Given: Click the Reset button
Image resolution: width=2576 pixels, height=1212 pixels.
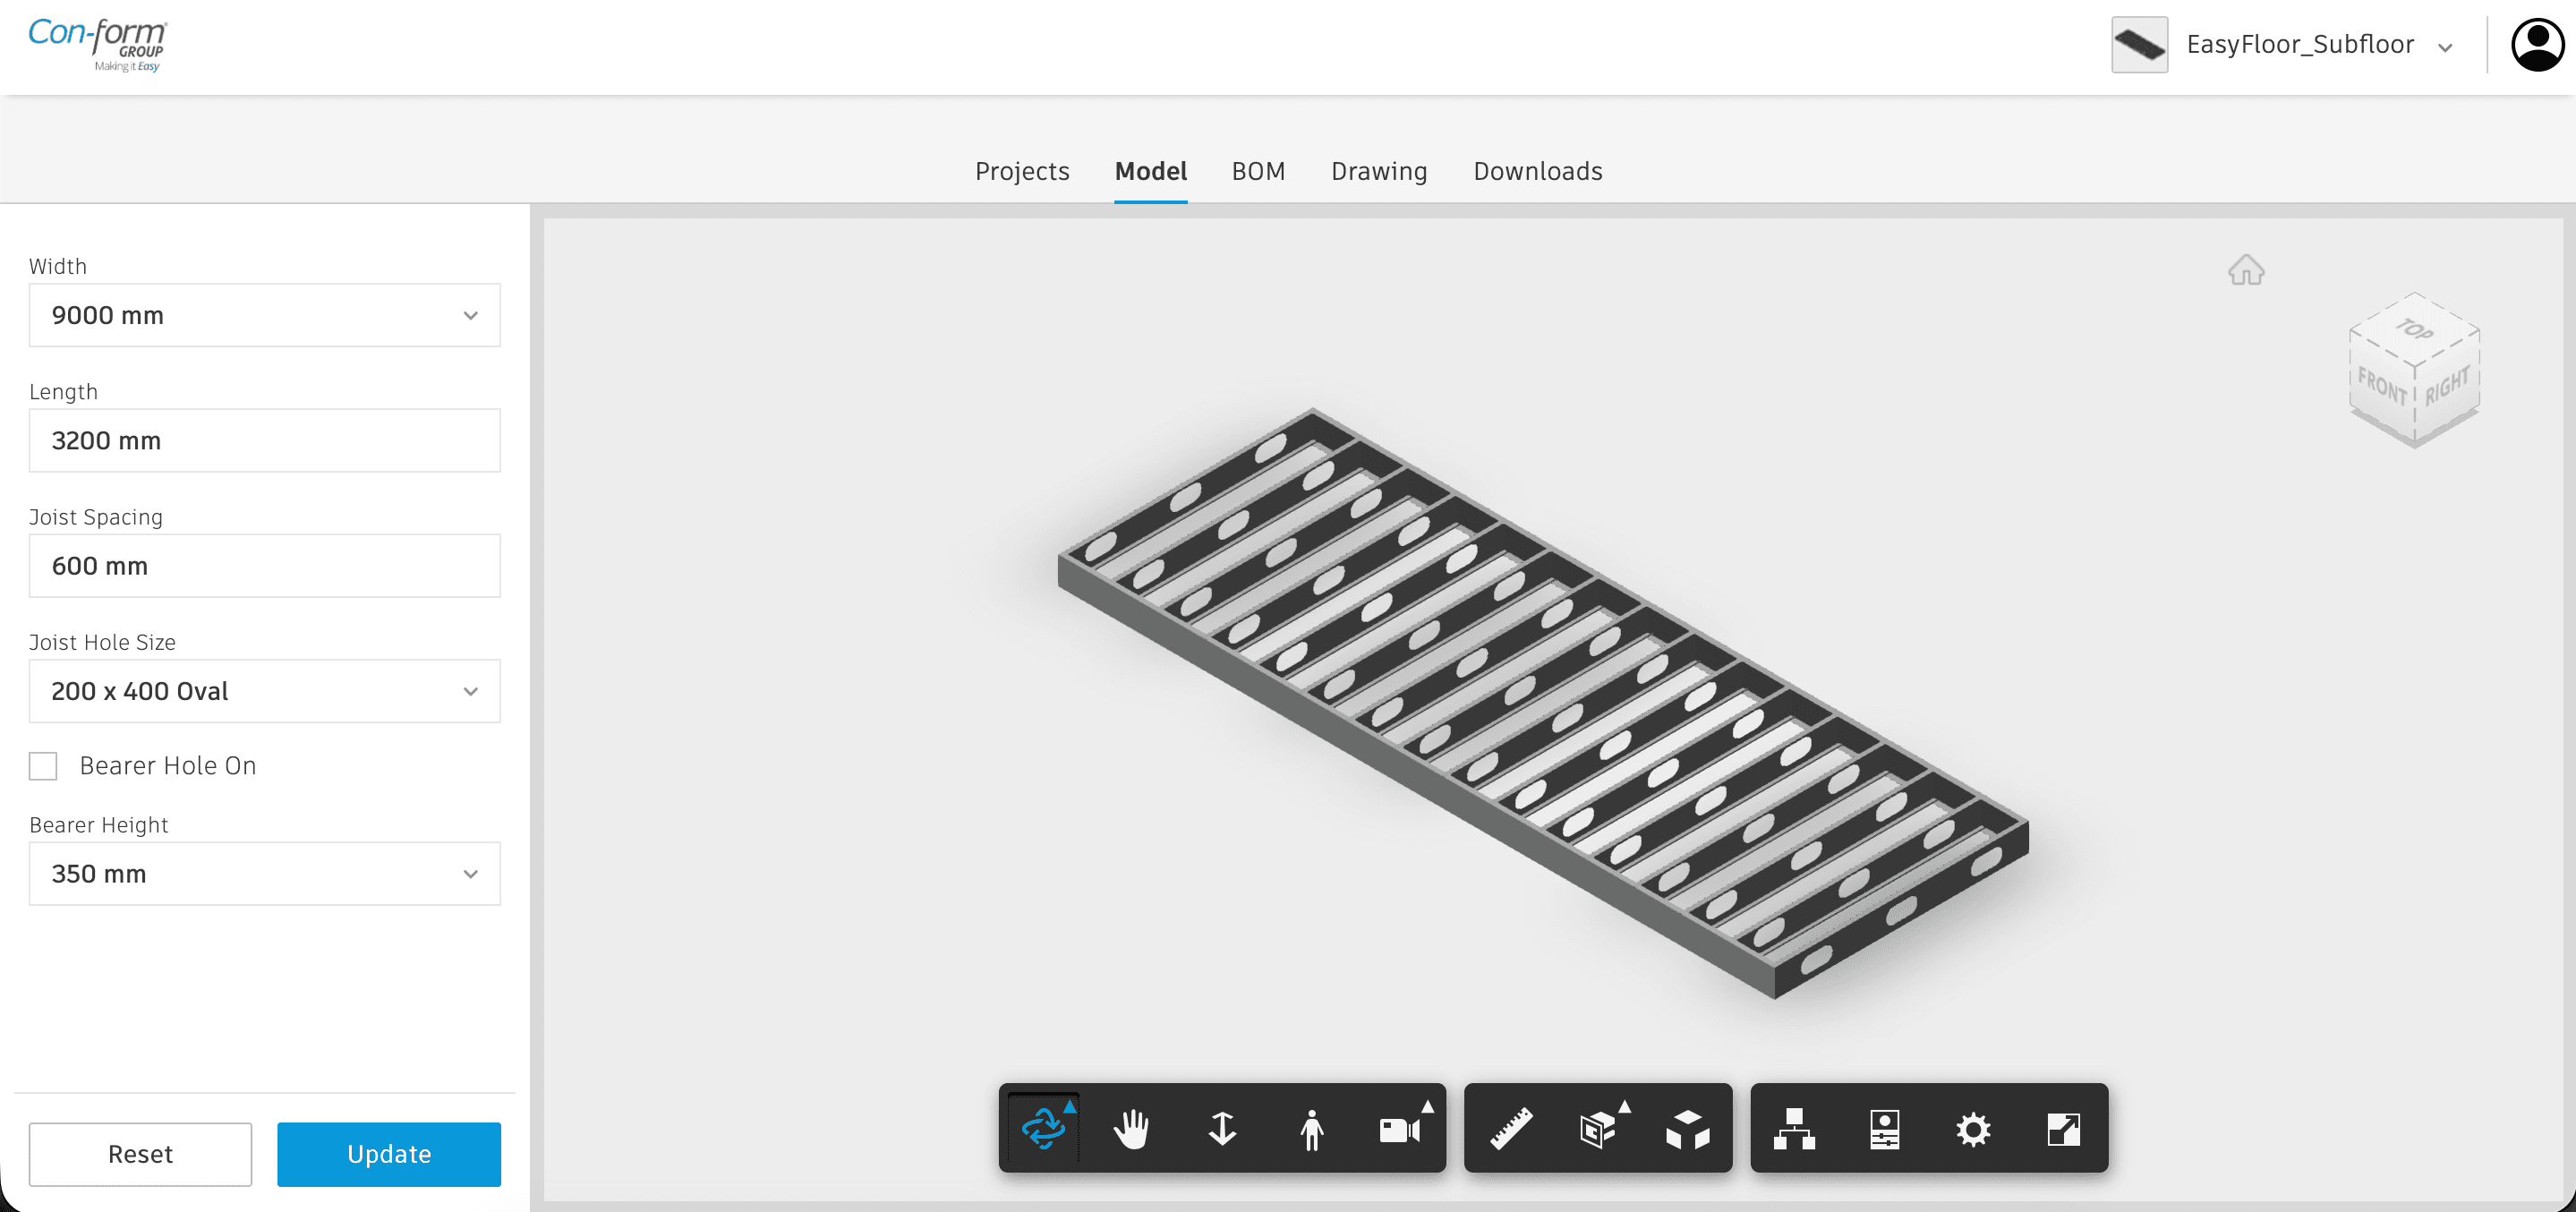Looking at the screenshot, I should pyautogui.click(x=140, y=1154).
